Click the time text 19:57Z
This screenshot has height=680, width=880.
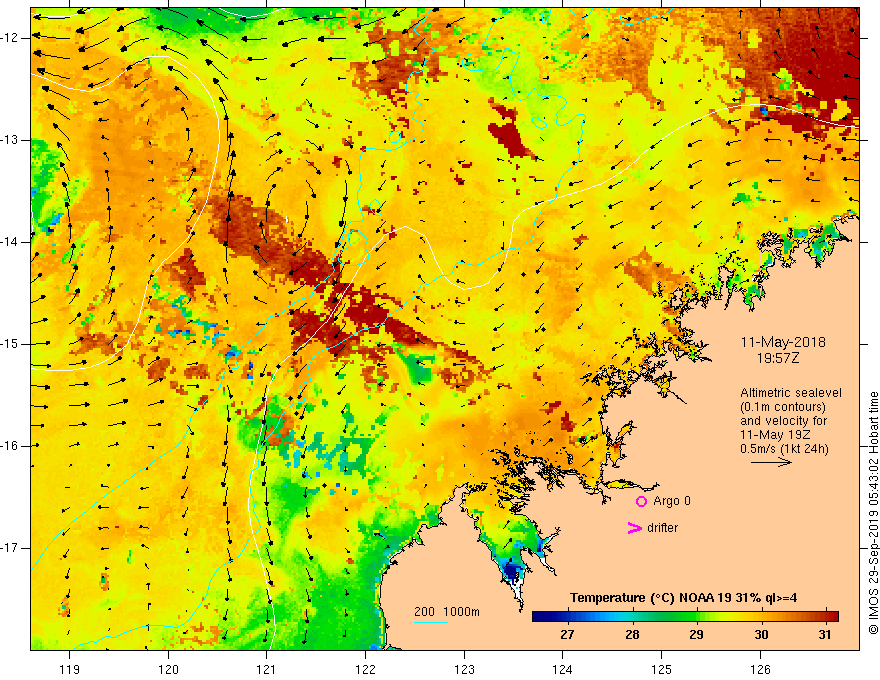point(777,358)
